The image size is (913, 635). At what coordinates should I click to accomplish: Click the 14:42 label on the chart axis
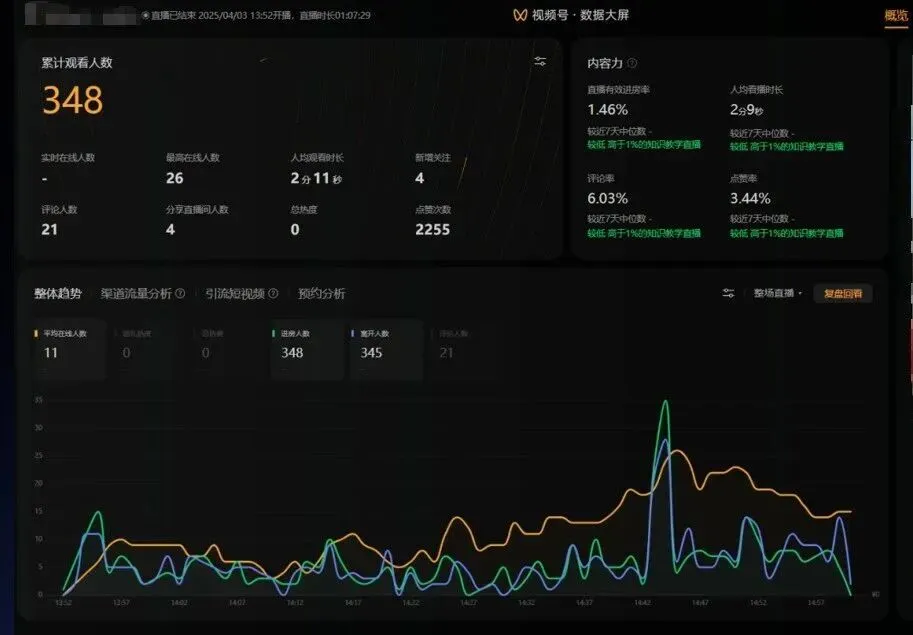642,603
